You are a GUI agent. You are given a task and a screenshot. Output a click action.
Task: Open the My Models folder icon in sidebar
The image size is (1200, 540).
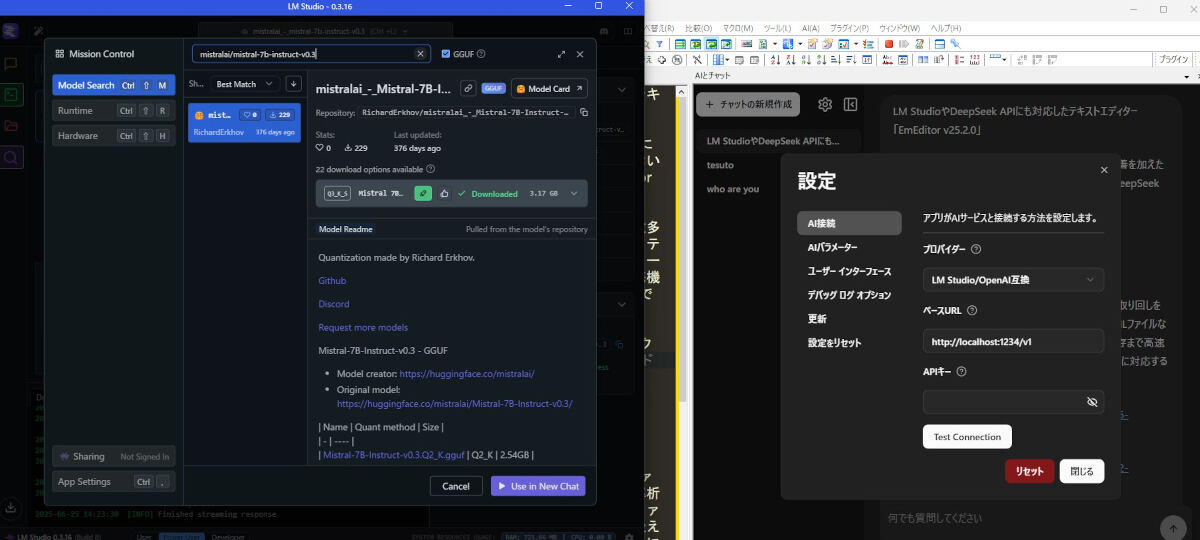point(11,126)
